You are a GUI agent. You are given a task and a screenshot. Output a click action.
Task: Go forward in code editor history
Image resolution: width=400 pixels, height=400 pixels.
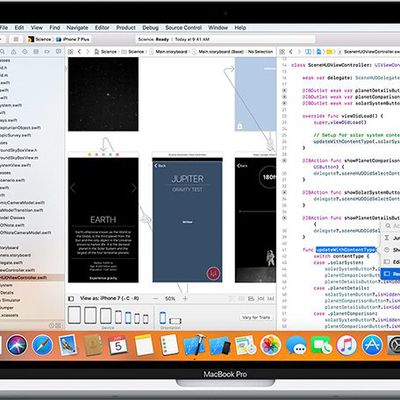299,52
